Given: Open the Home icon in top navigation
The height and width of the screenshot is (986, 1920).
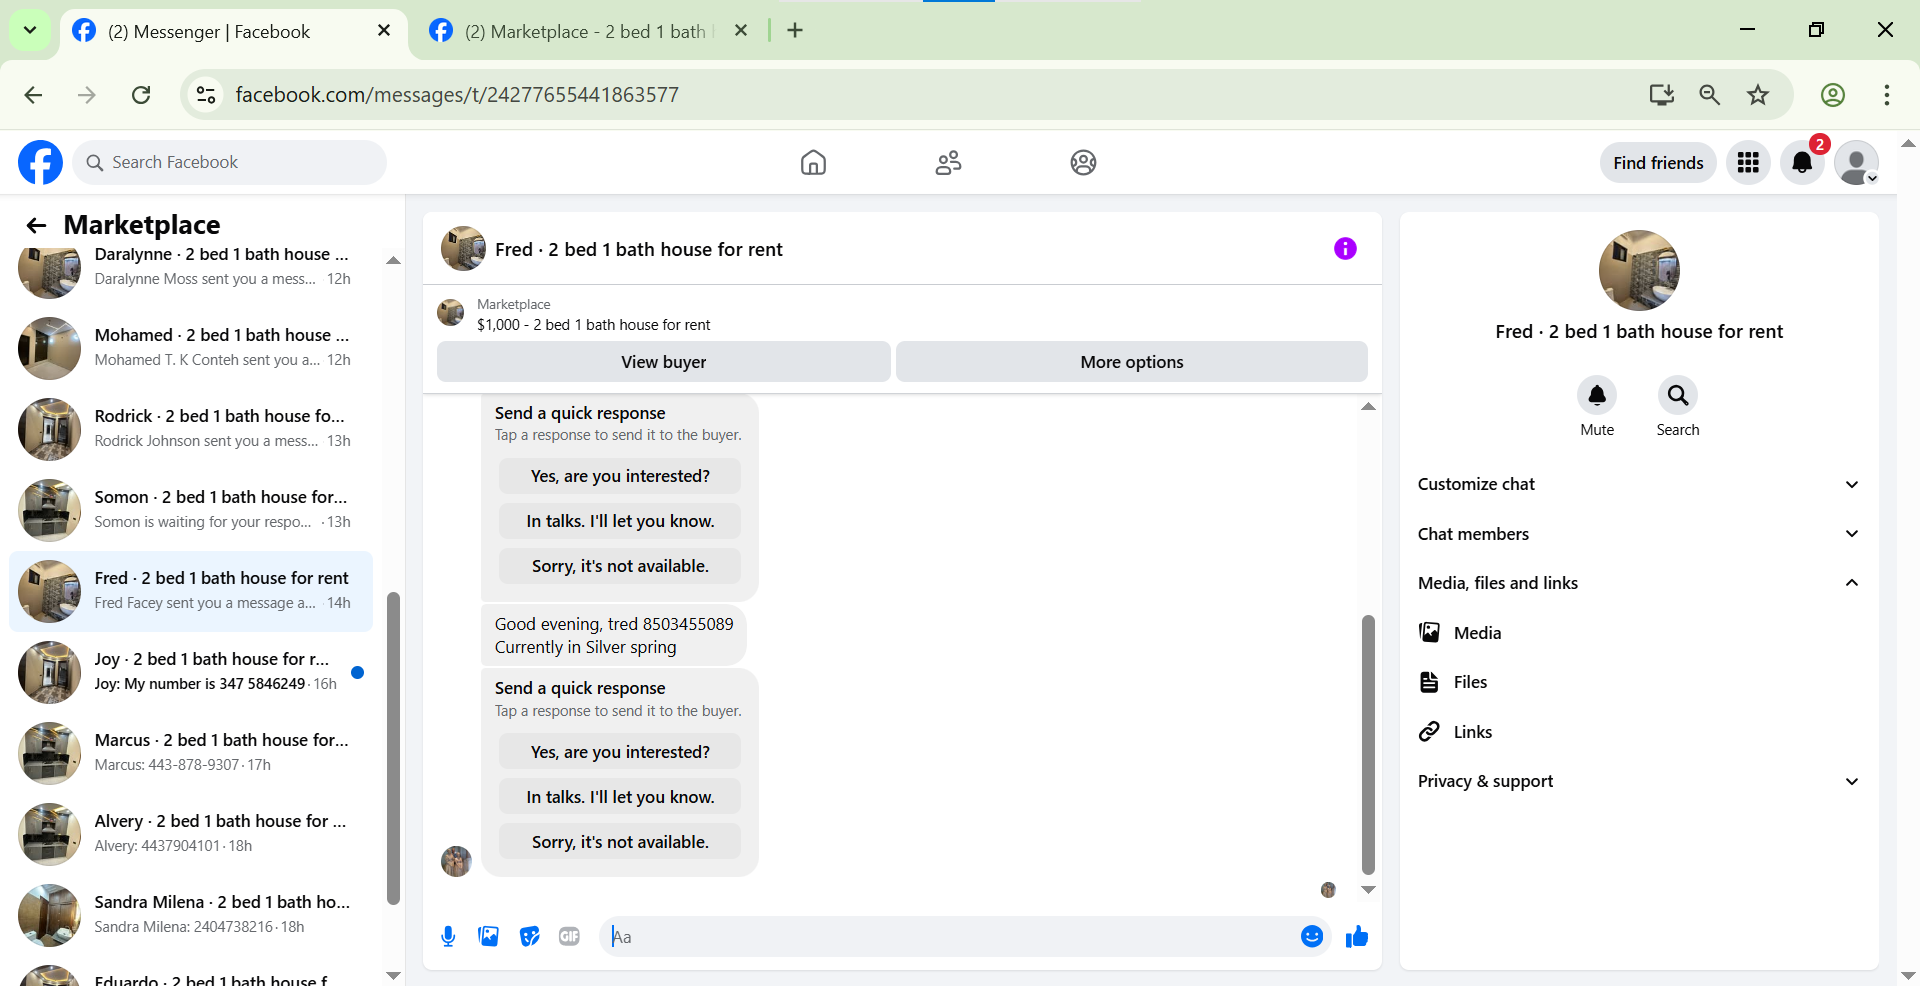Looking at the screenshot, I should tap(813, 162).
